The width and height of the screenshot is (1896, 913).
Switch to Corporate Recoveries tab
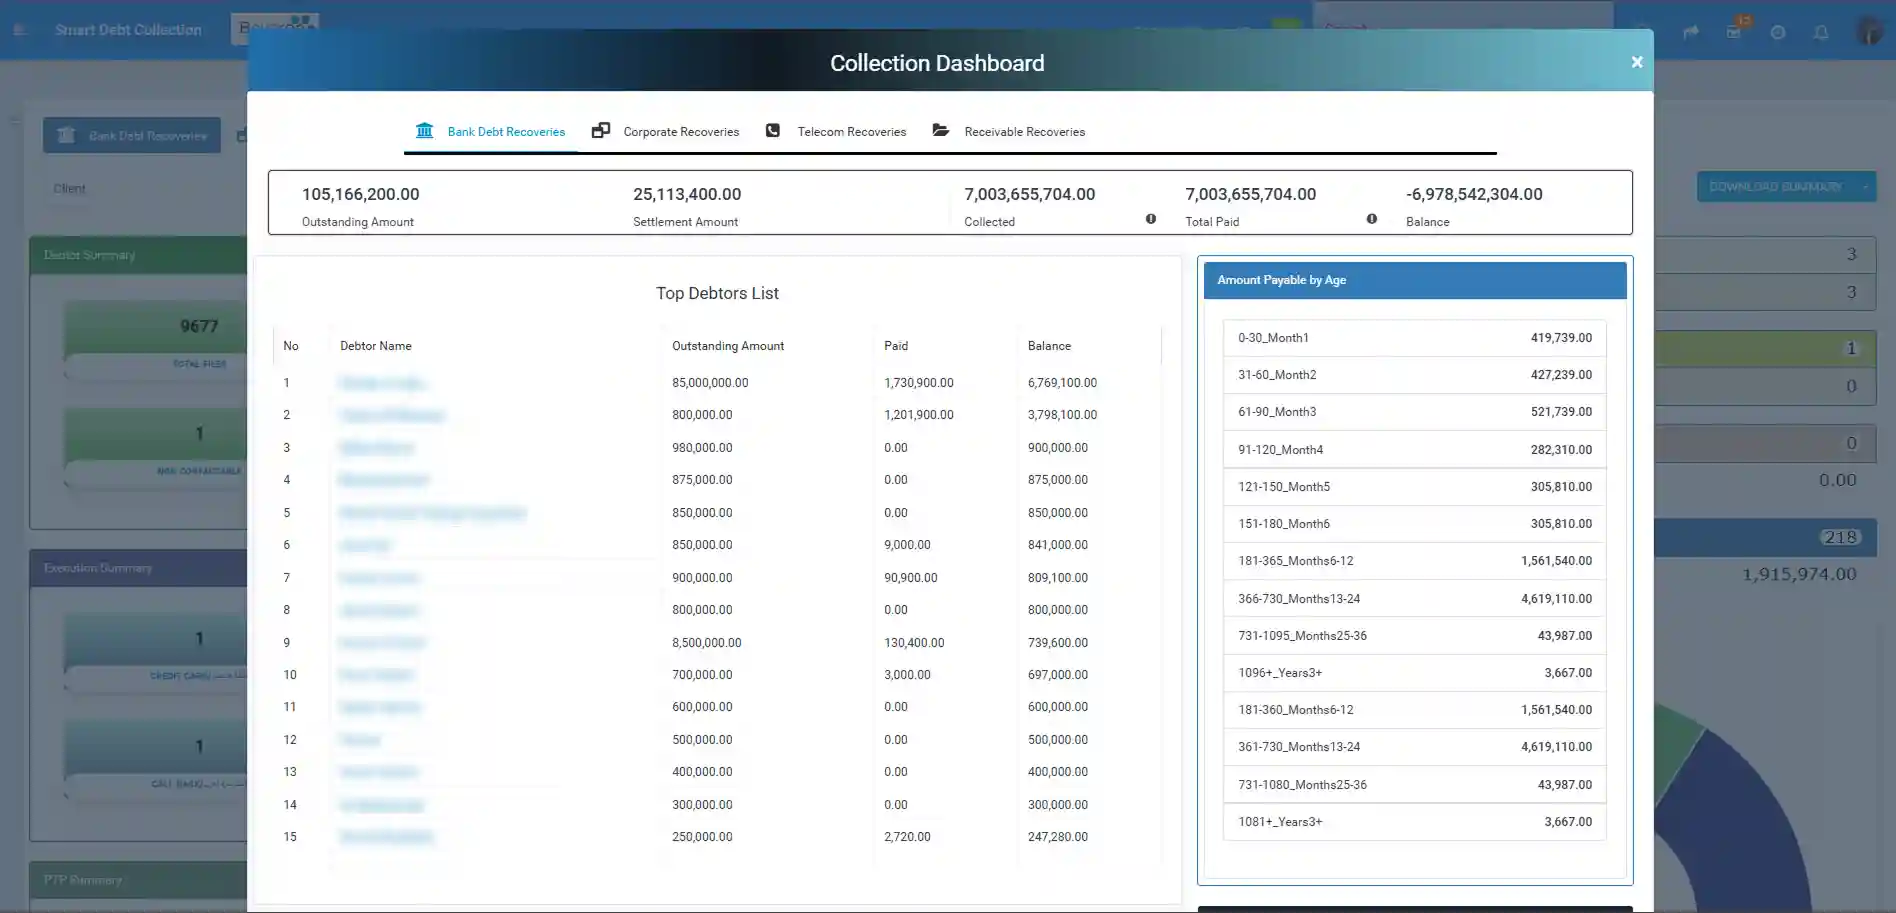click(x=666, y=132)
